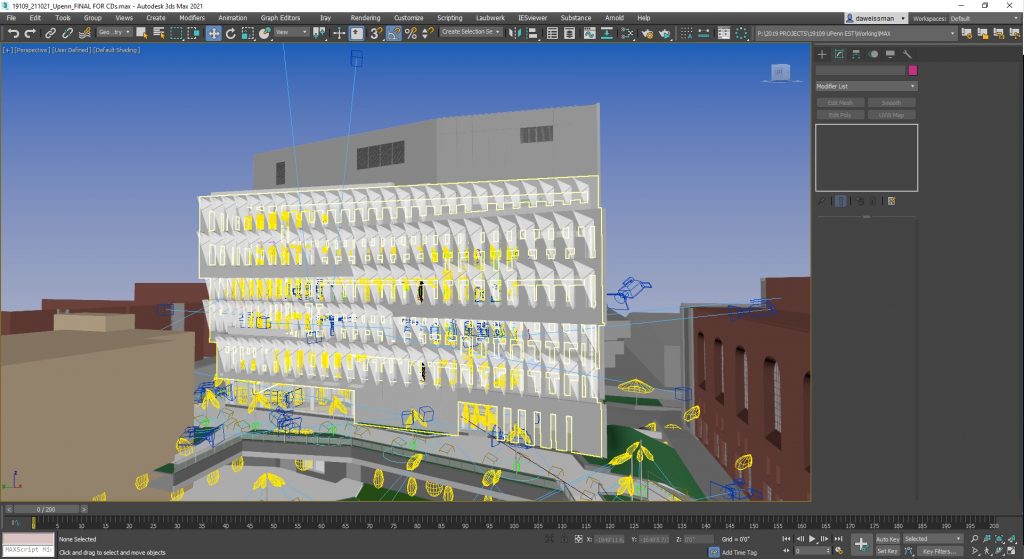The width and height of the screenshot is (1024, 559).
Task: Click the Align tool icon
Action: click(532, 33)
